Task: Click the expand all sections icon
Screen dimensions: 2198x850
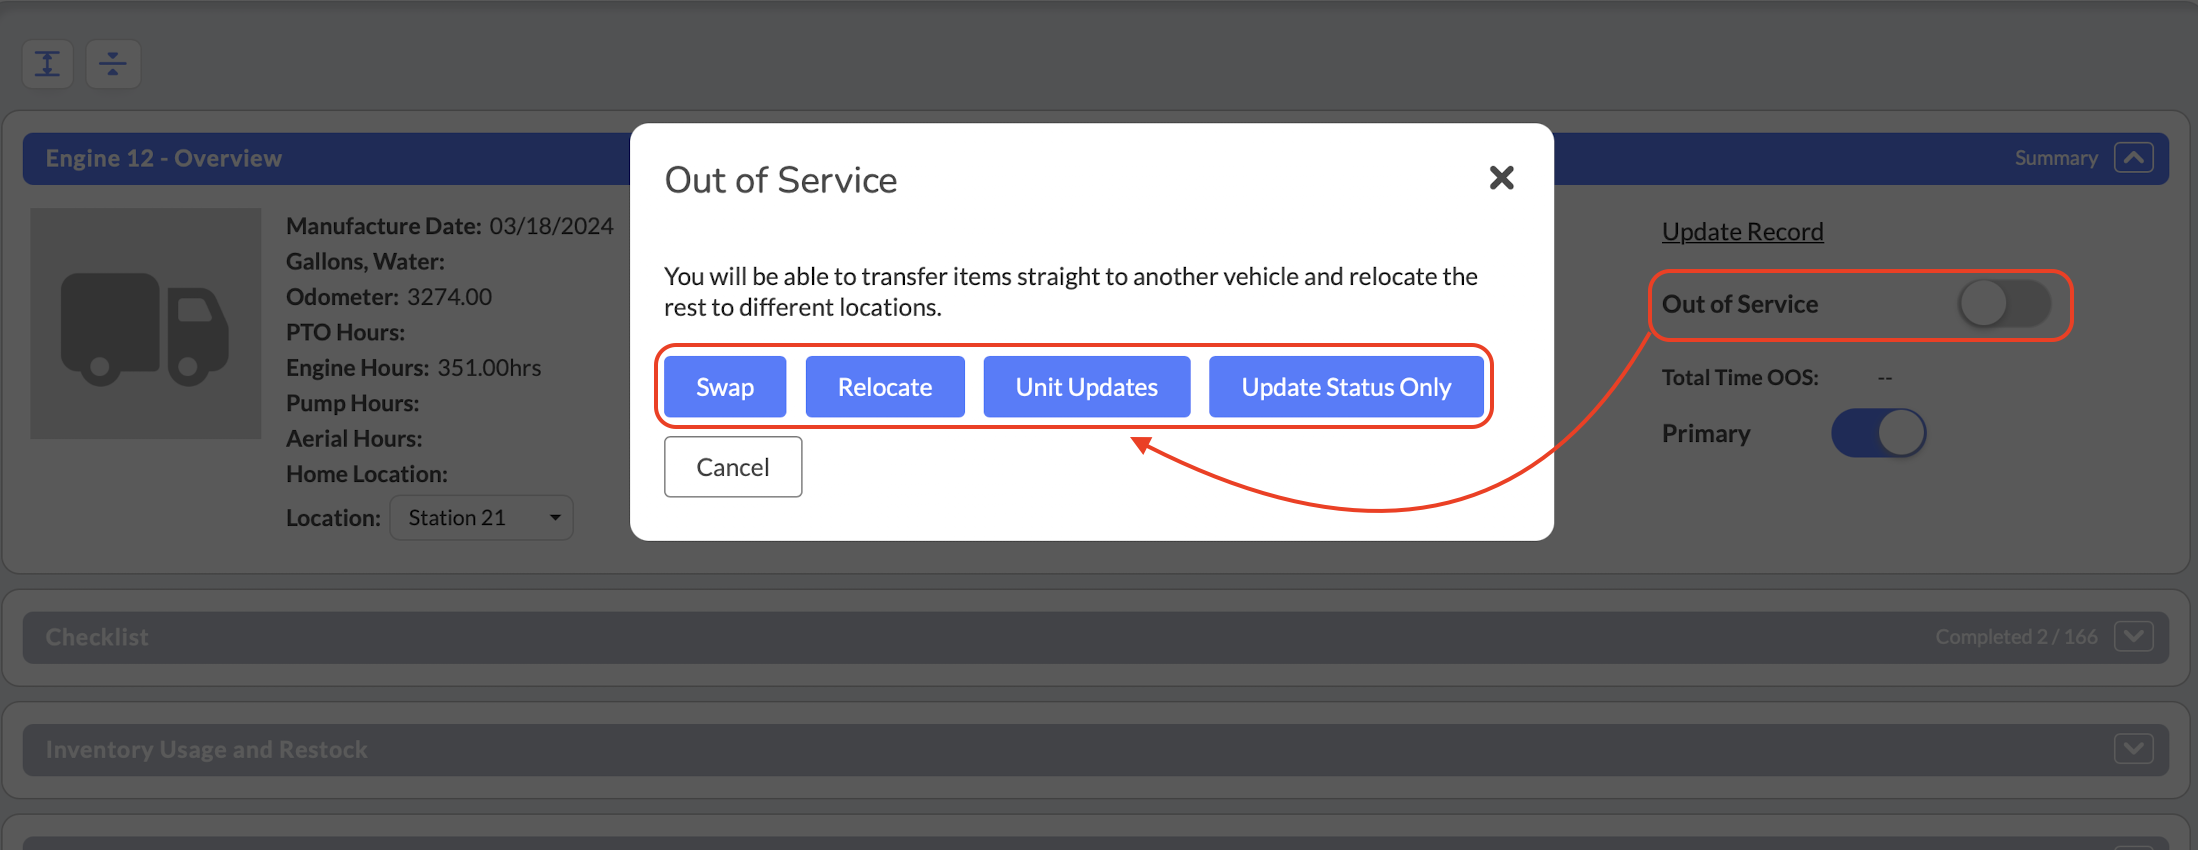Action: pos(48,64)
